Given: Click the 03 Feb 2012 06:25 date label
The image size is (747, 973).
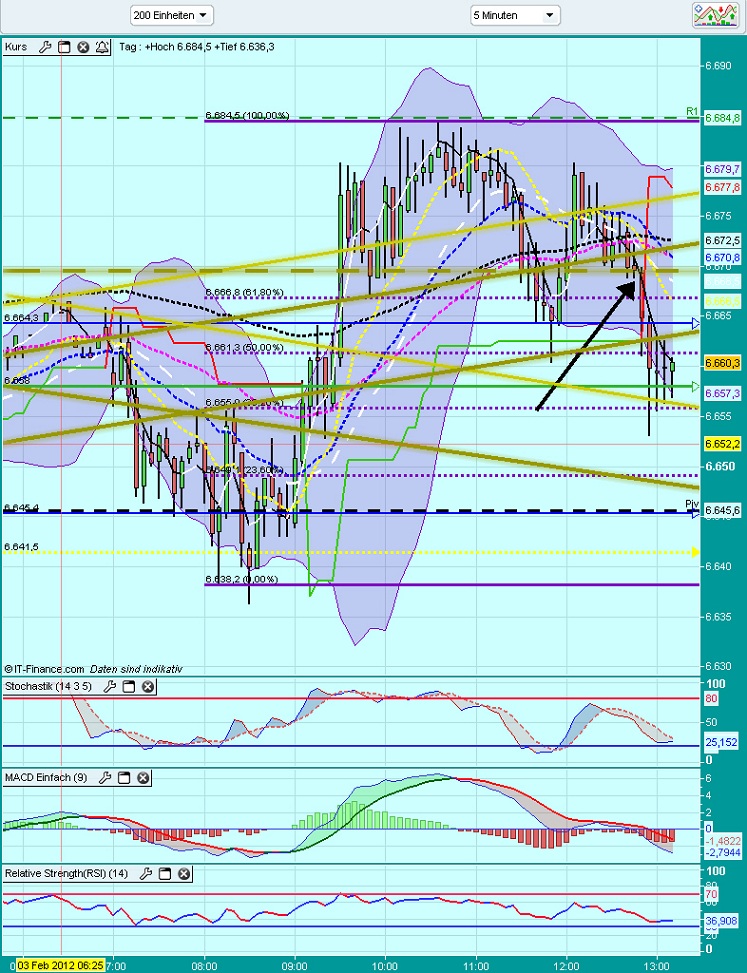Looking at the screenshot, I should (60, 966).
